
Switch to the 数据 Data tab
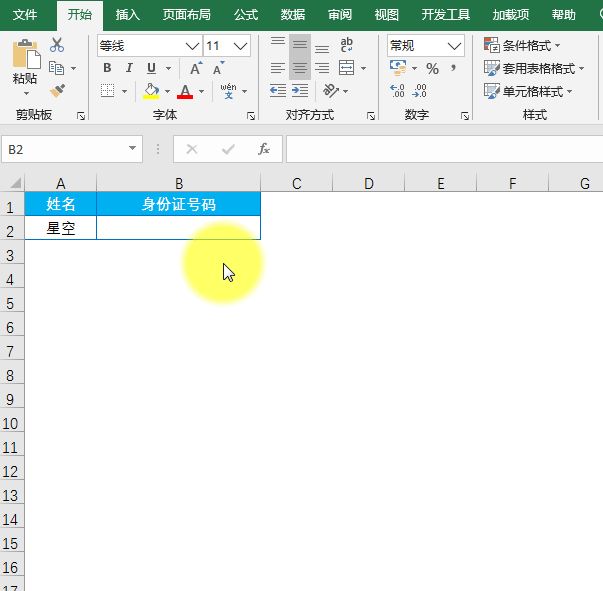(x=293, y=15)
